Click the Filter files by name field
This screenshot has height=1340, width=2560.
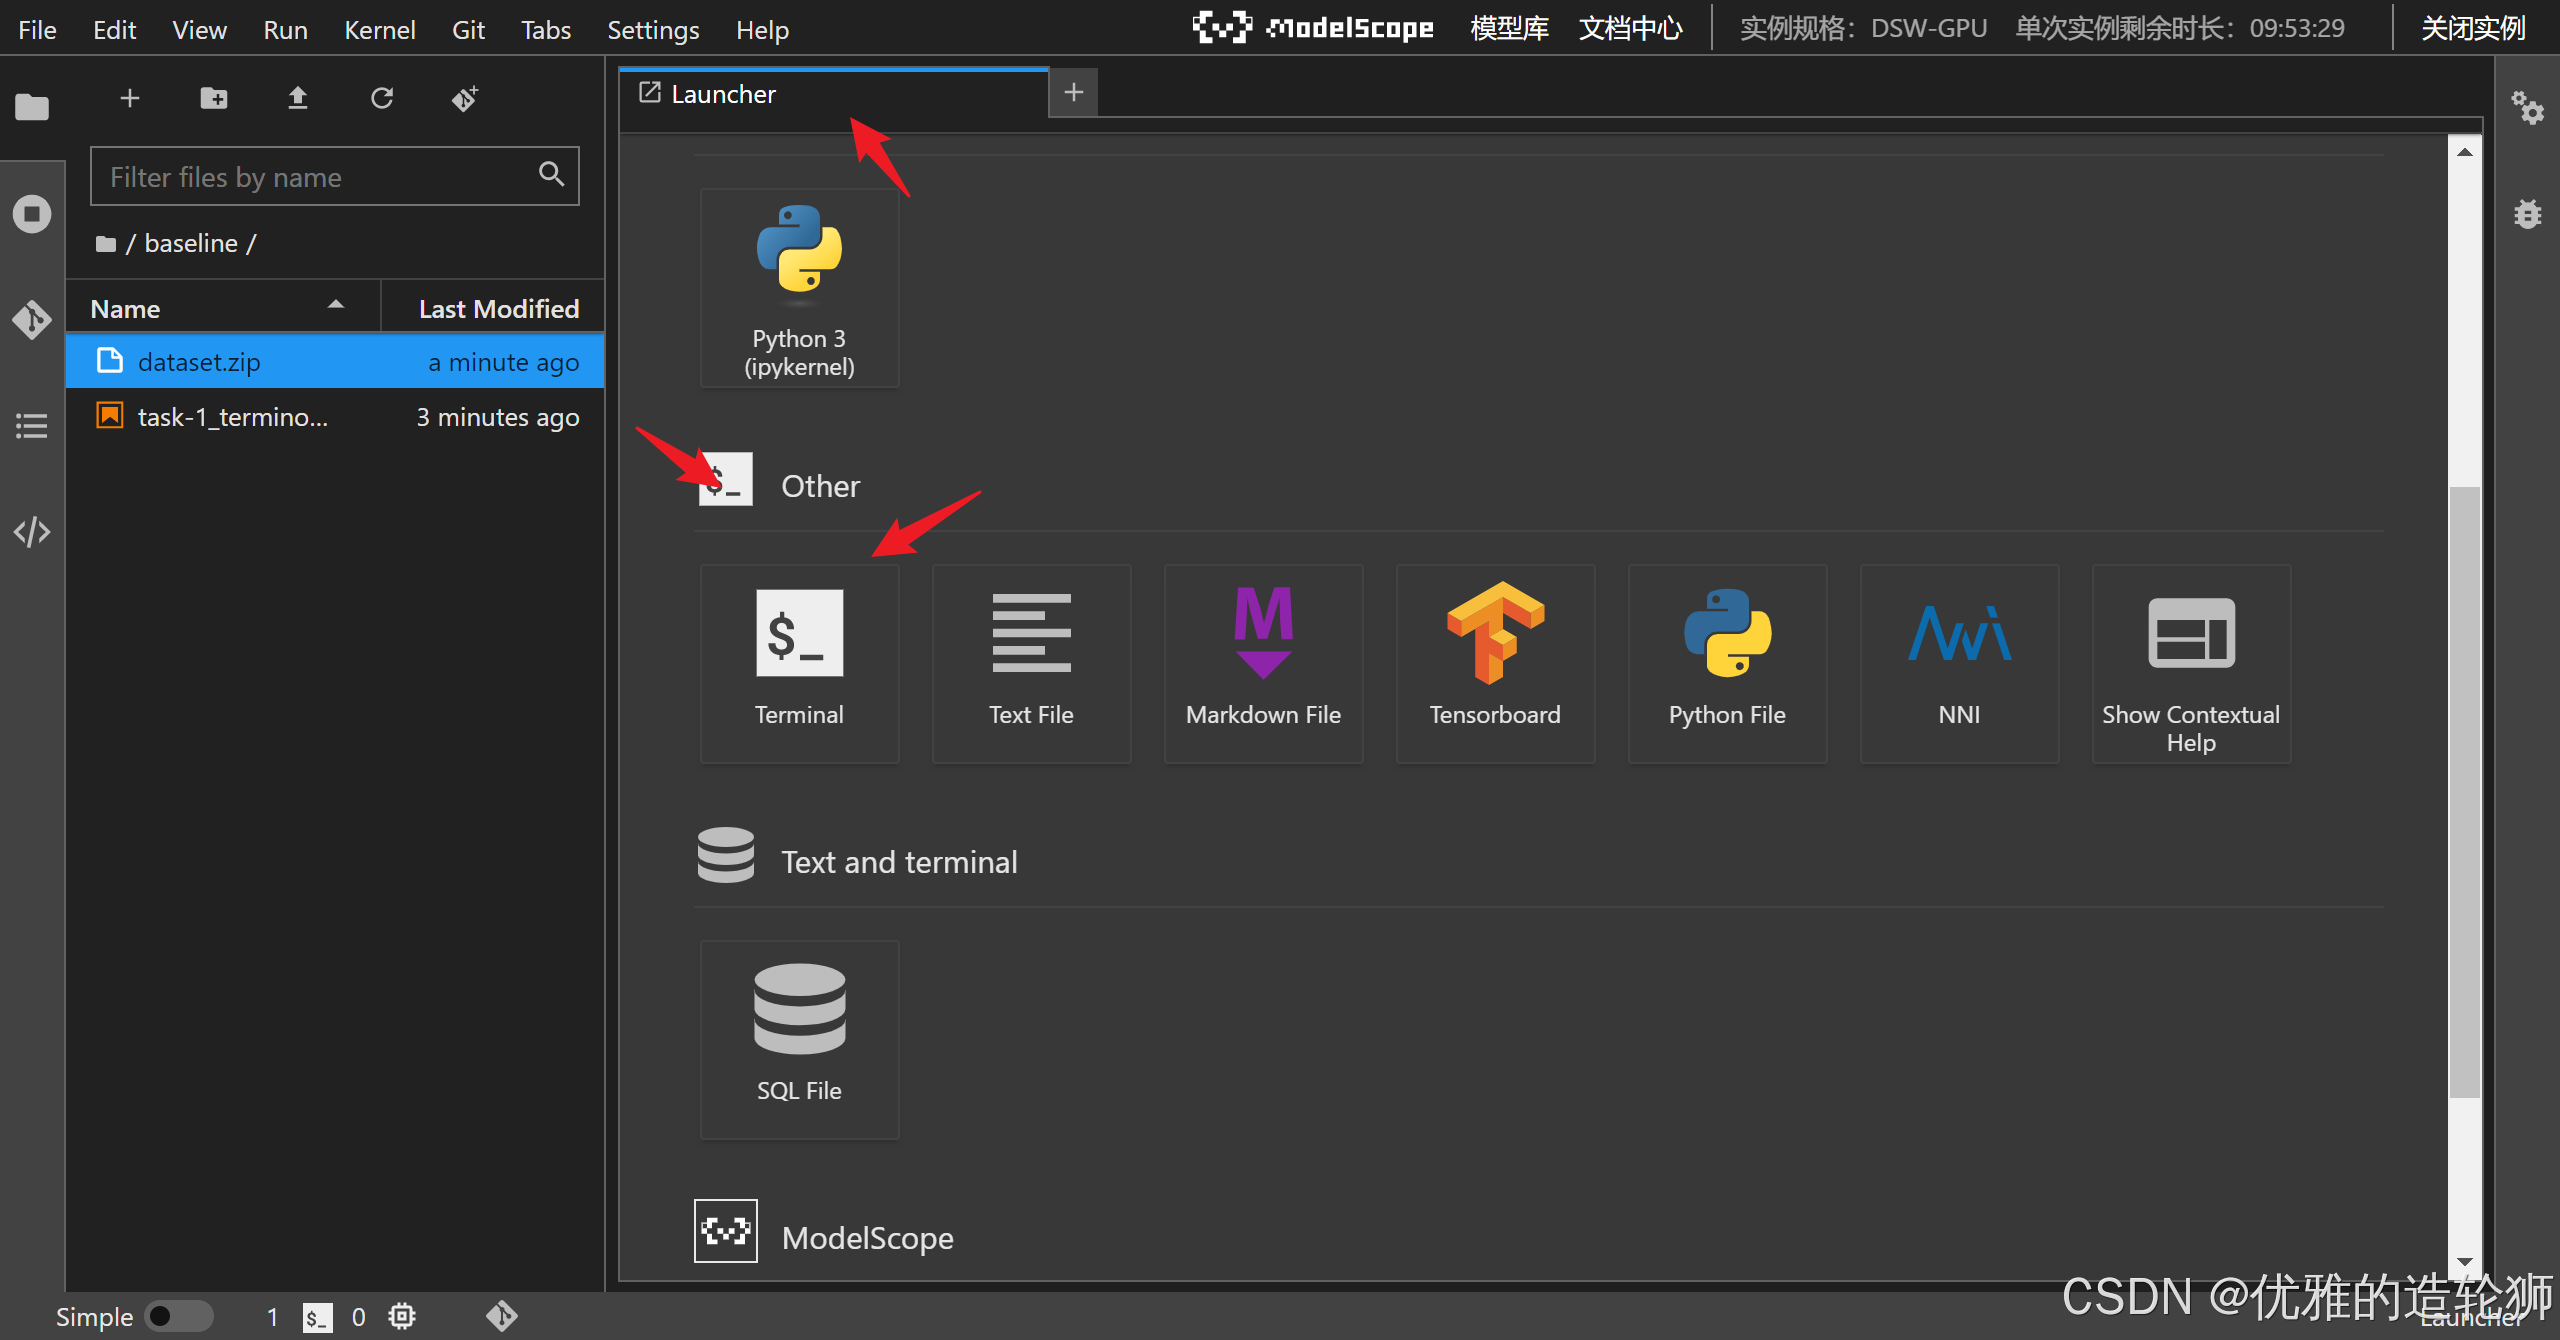[x=320, y=177]
